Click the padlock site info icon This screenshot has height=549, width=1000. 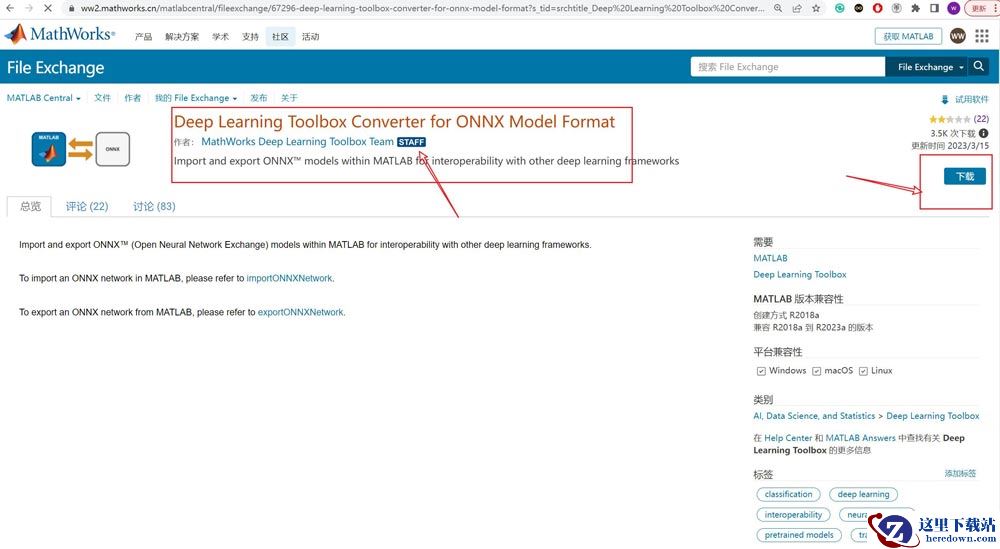click(x=71, y=8)
